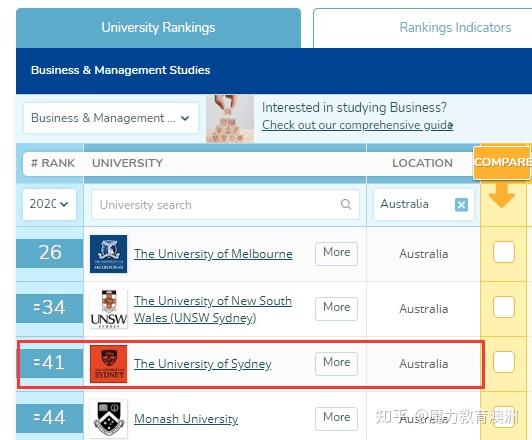Click More for Monash University
The width and height of the screenshot is (532, 440).
pos(336,418)
